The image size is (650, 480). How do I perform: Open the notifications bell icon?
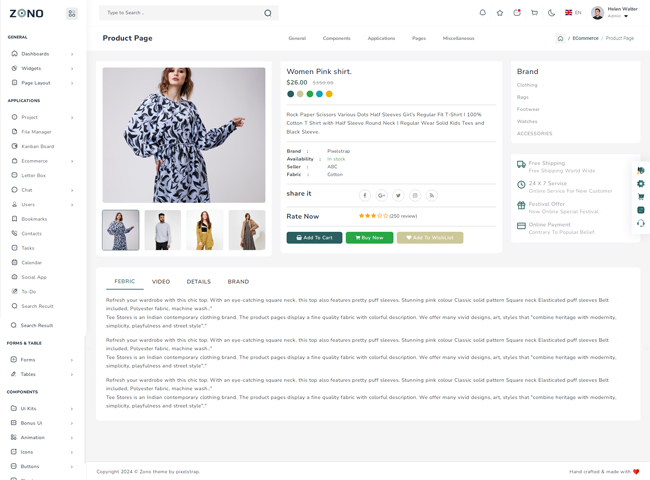[482, 13]
